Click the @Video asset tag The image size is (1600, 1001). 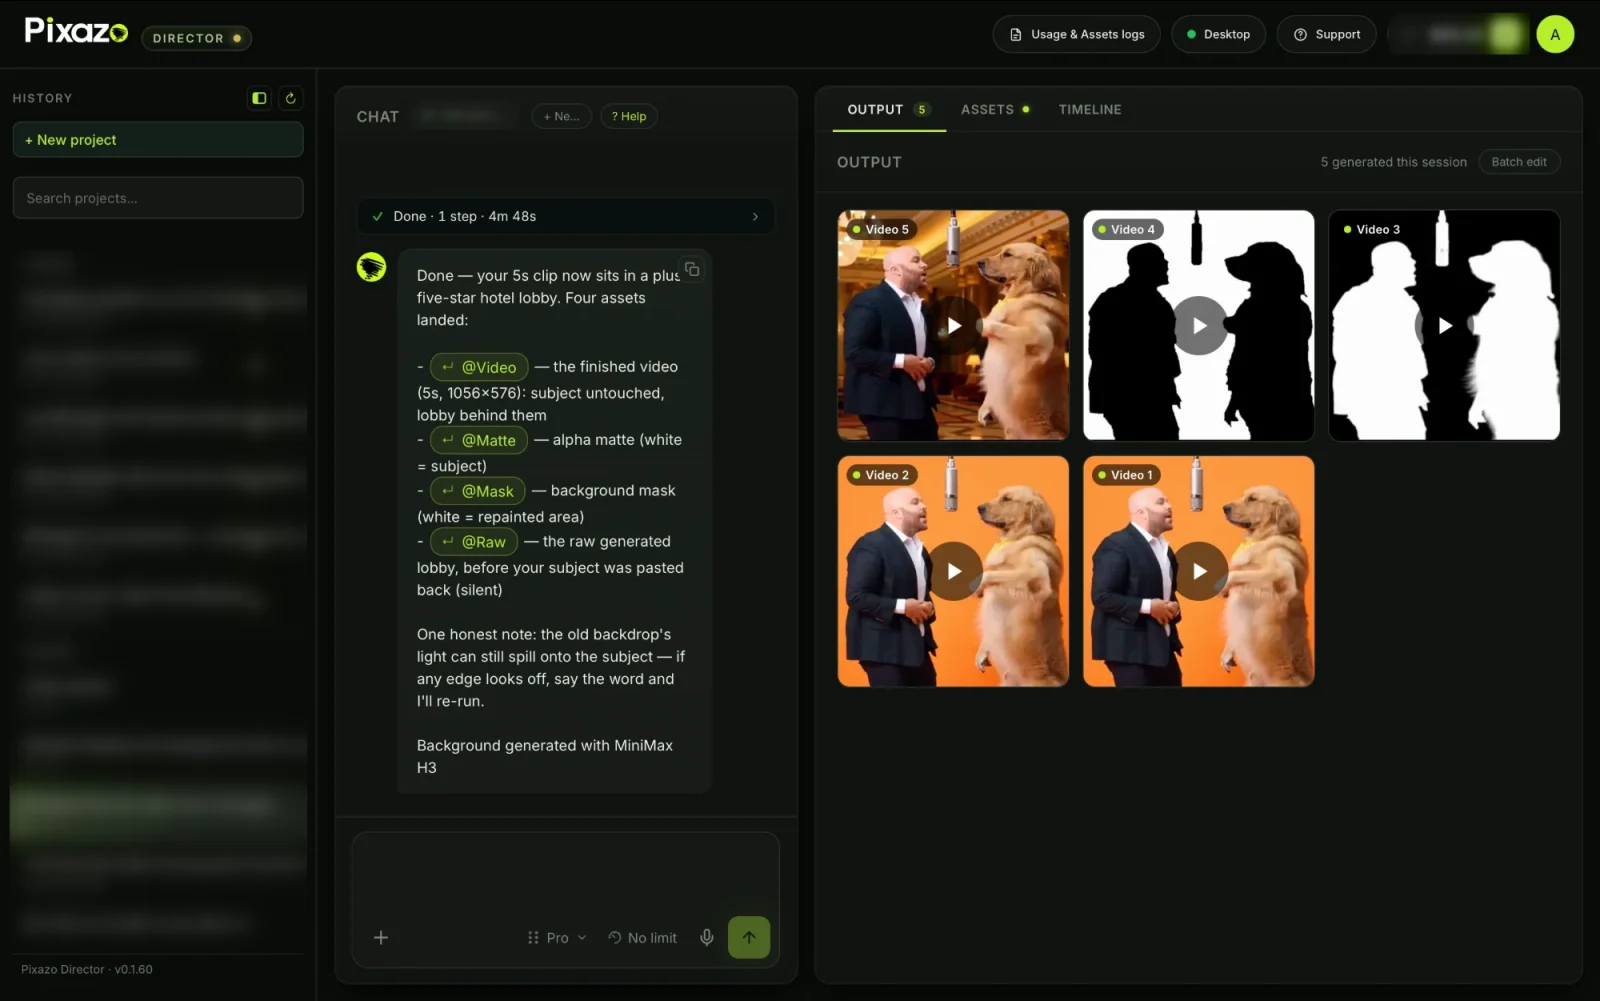pos(479,367)
